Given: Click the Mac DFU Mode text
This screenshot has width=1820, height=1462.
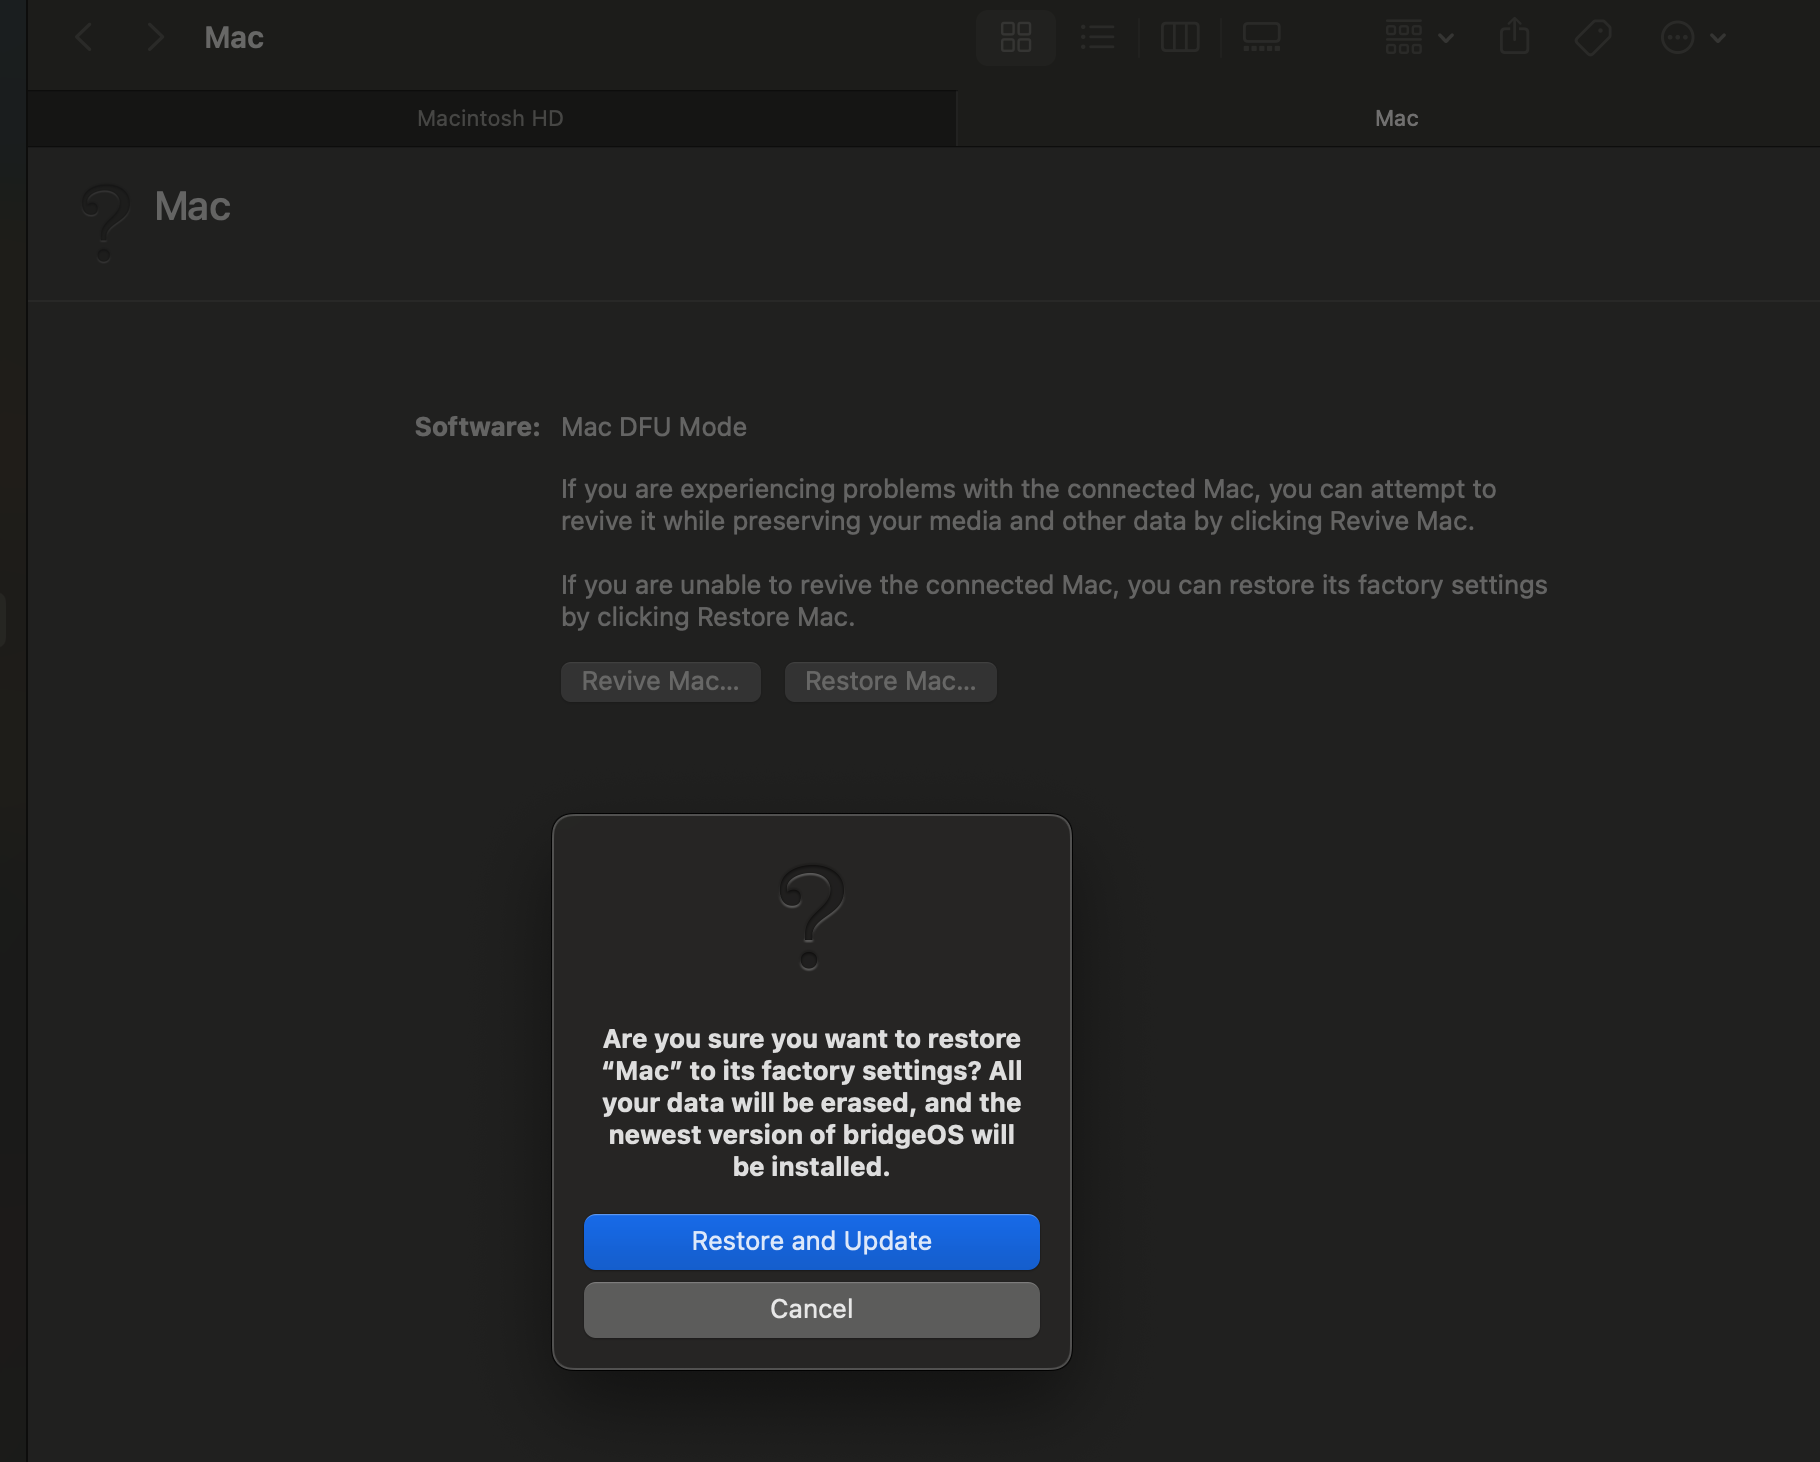Looking at the screenshot, I should [x=654, y=427].
